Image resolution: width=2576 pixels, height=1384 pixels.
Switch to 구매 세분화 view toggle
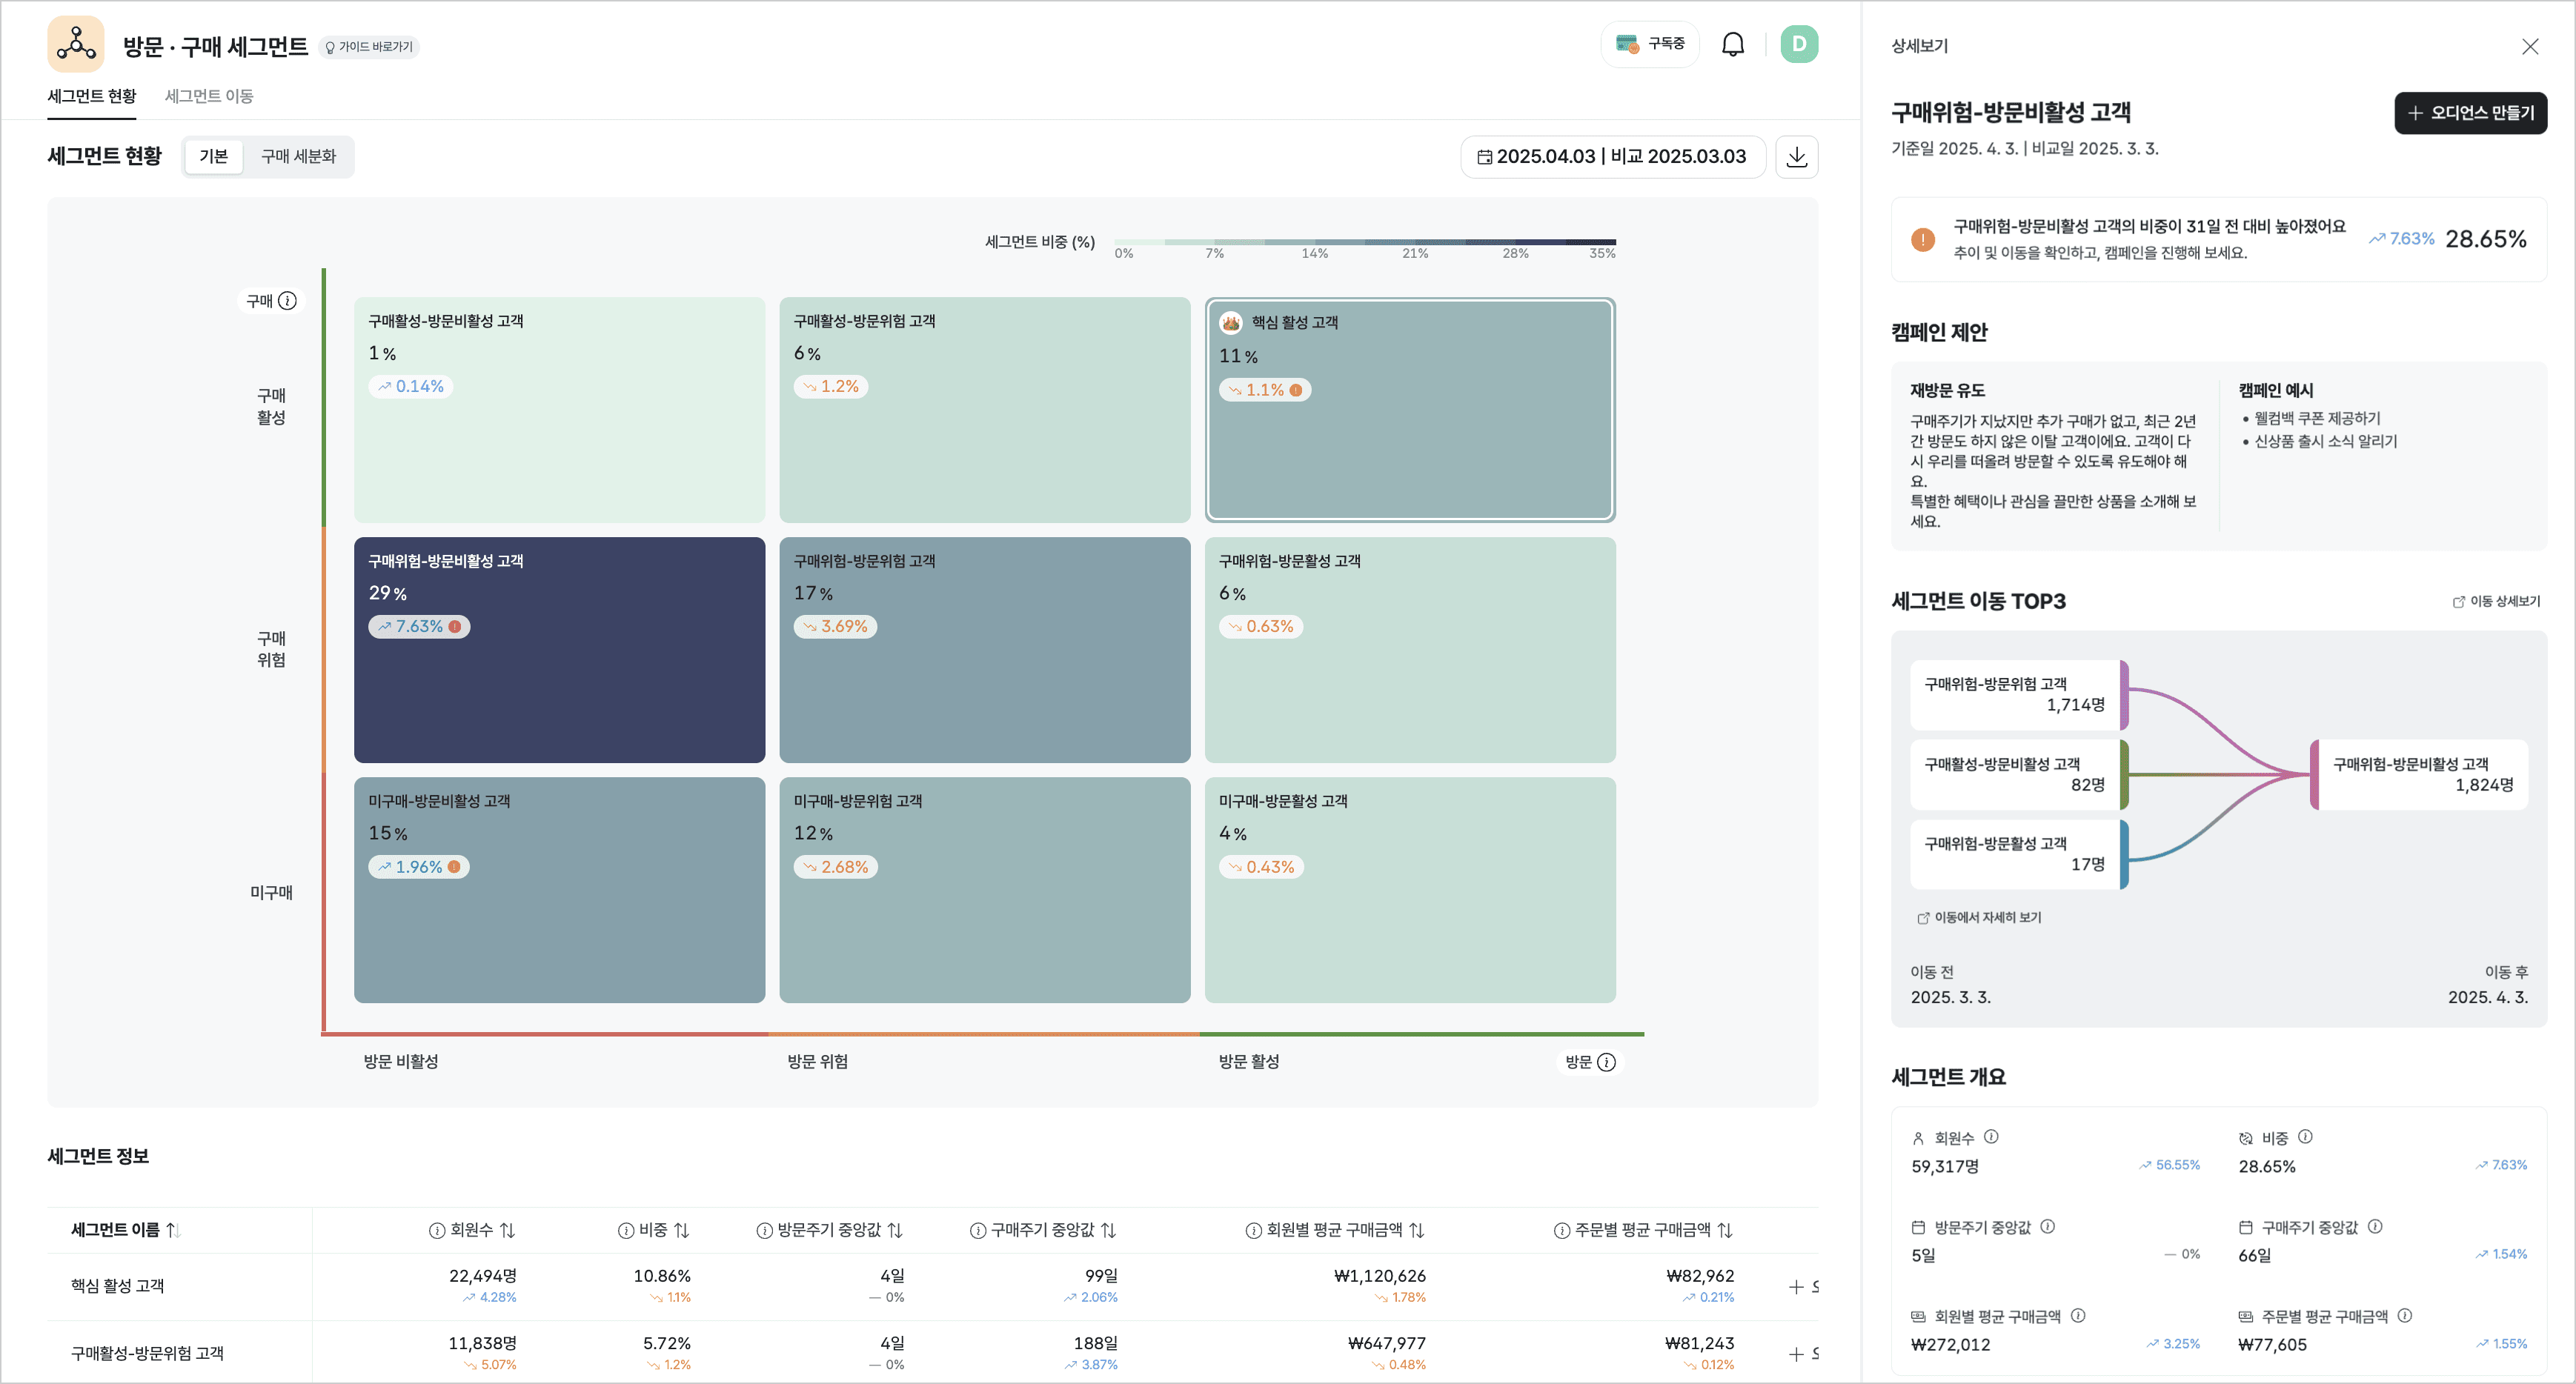pos(298,156)
